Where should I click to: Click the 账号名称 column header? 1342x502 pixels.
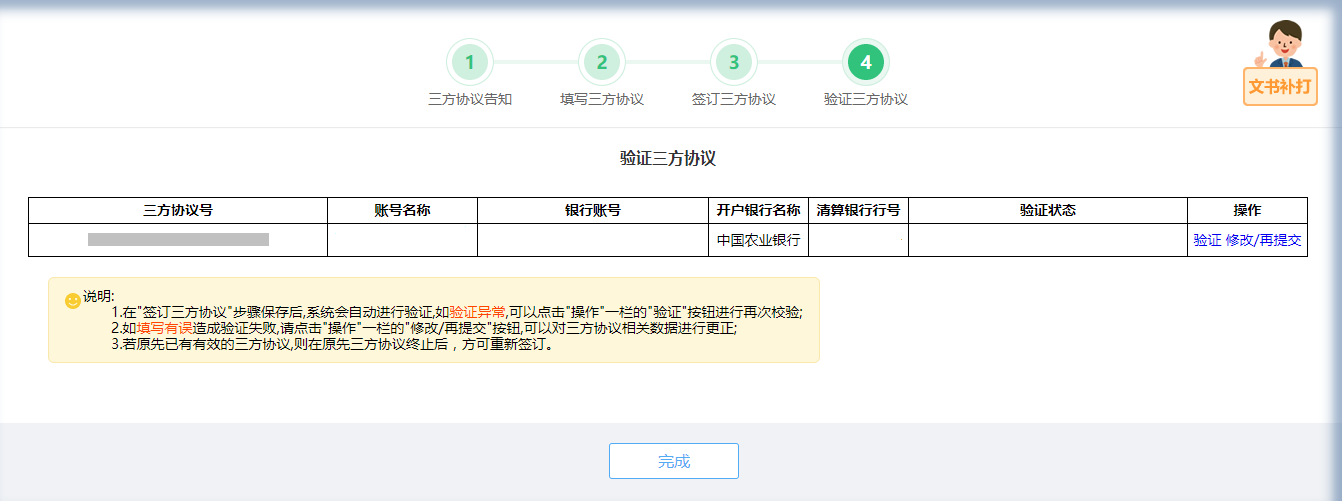pyautogui.click(x=403, y=210)
